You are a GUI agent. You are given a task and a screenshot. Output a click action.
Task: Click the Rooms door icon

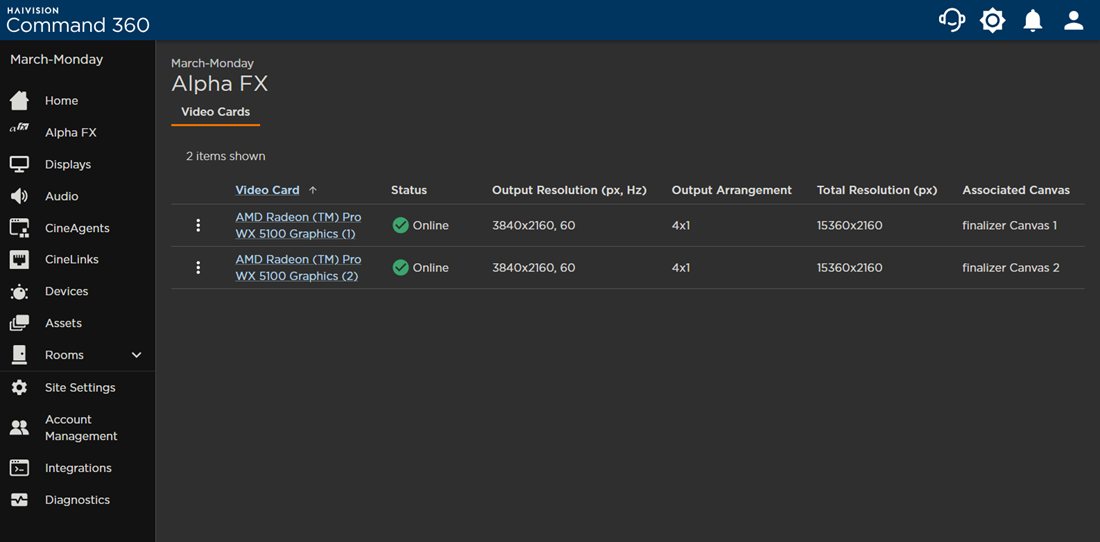coord(20,355)
